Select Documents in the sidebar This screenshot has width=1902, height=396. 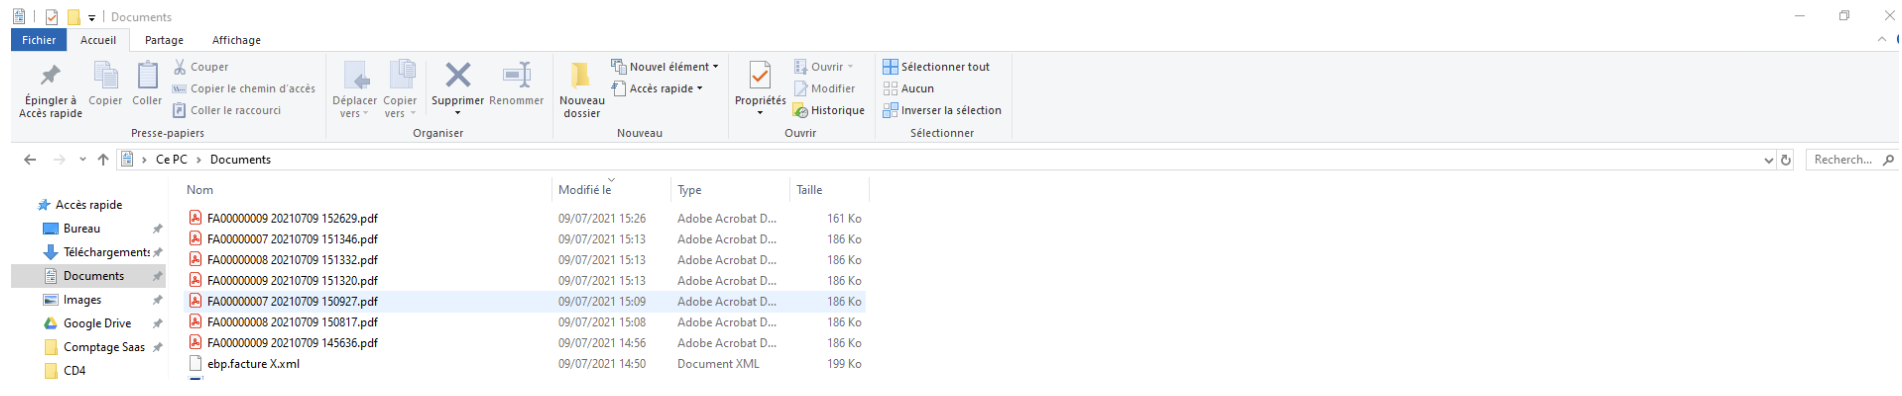click(88, 276)
